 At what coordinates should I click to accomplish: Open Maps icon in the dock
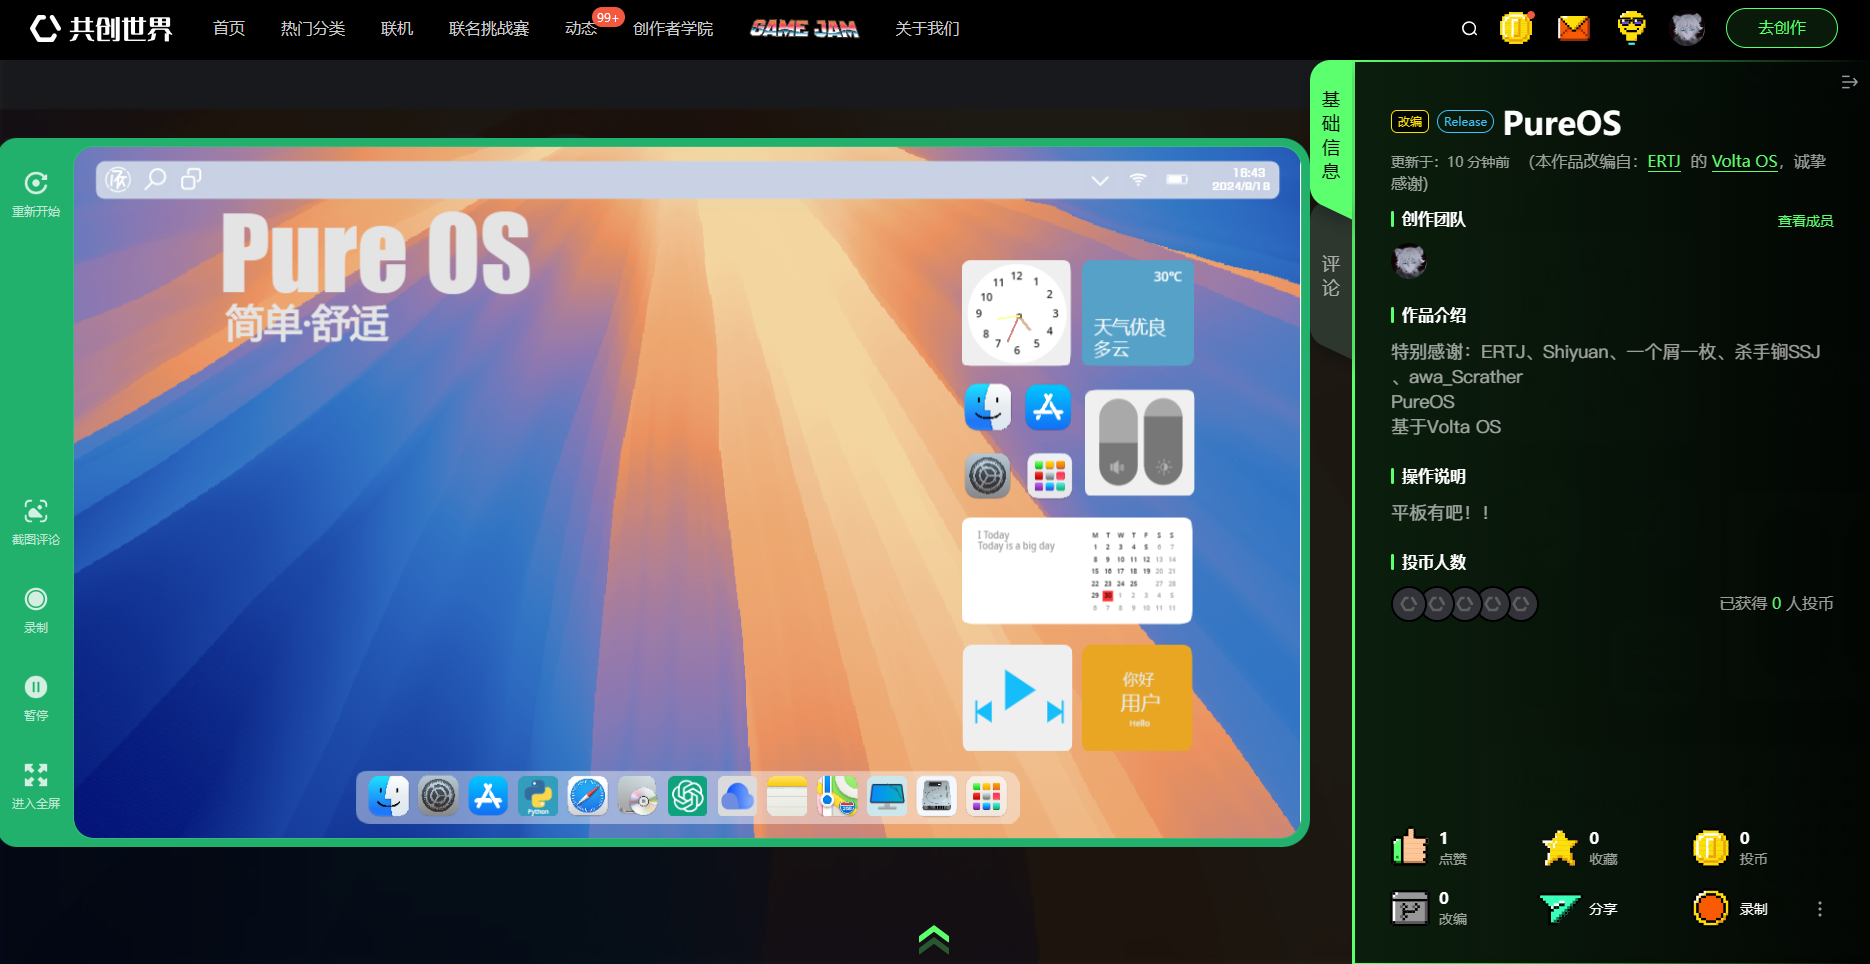pos(837,796)
